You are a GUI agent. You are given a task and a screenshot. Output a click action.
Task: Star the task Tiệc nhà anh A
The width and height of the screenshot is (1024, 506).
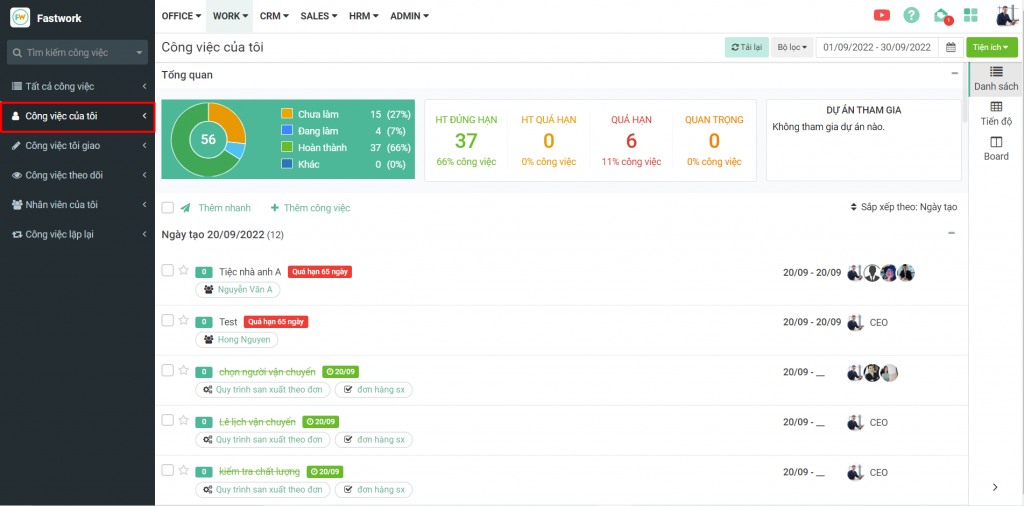183,270
